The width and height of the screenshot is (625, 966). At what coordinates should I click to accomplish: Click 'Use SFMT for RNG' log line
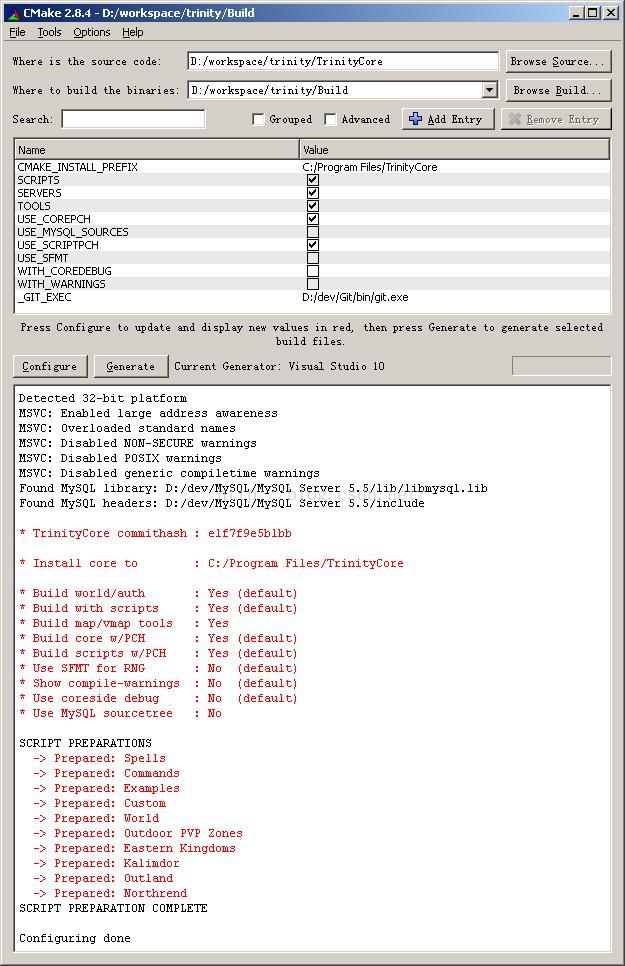[158, 668]
